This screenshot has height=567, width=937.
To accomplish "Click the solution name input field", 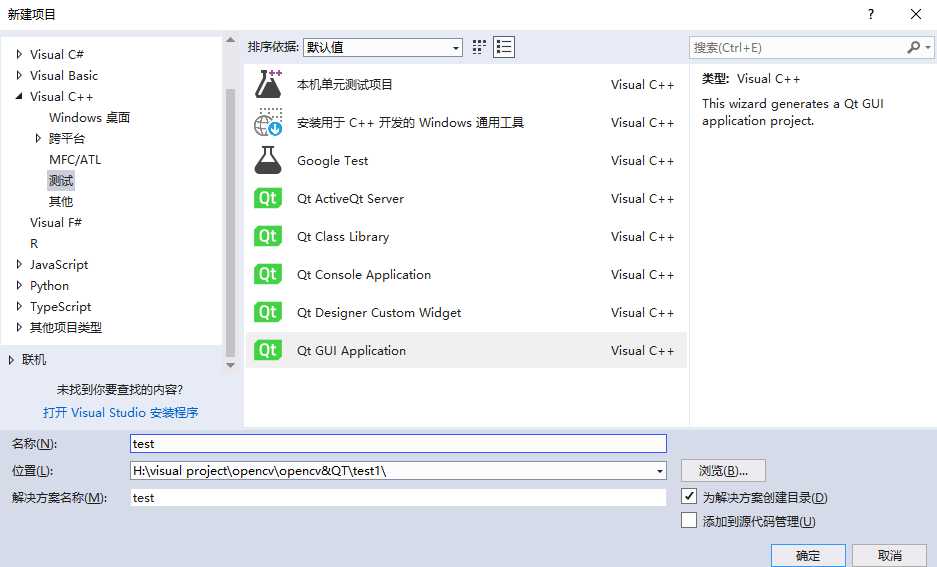I will point(398,497).
